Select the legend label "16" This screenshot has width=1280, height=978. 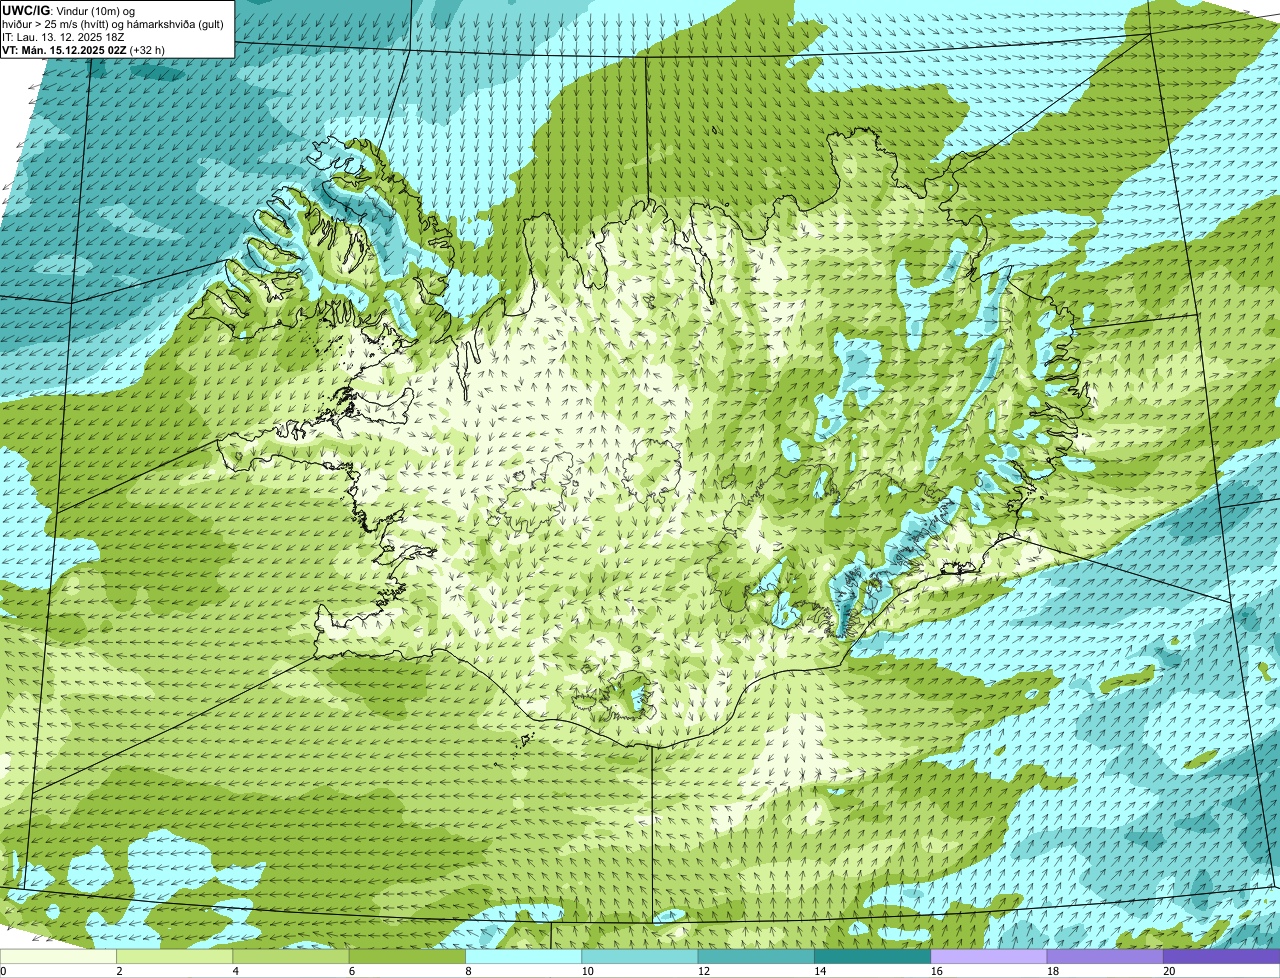[x=936, y=971]
